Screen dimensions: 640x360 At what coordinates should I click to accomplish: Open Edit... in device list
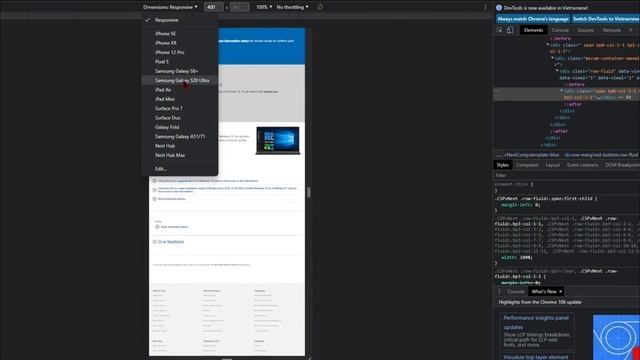pos(180,169)
